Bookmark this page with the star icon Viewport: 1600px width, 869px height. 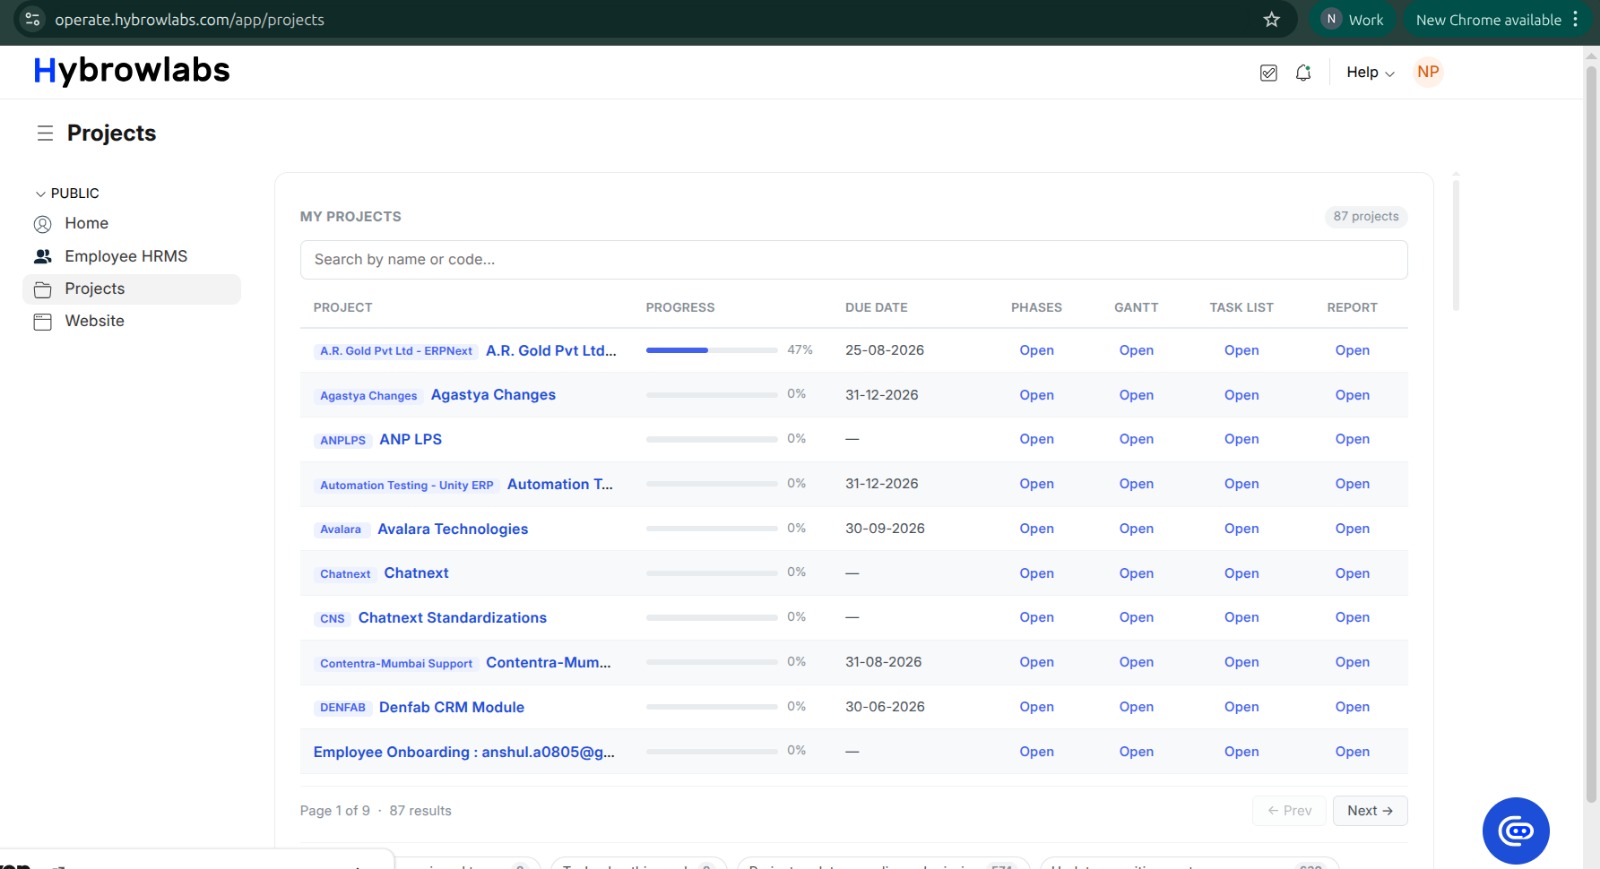pyautogui.click(x=1271, y=20)
